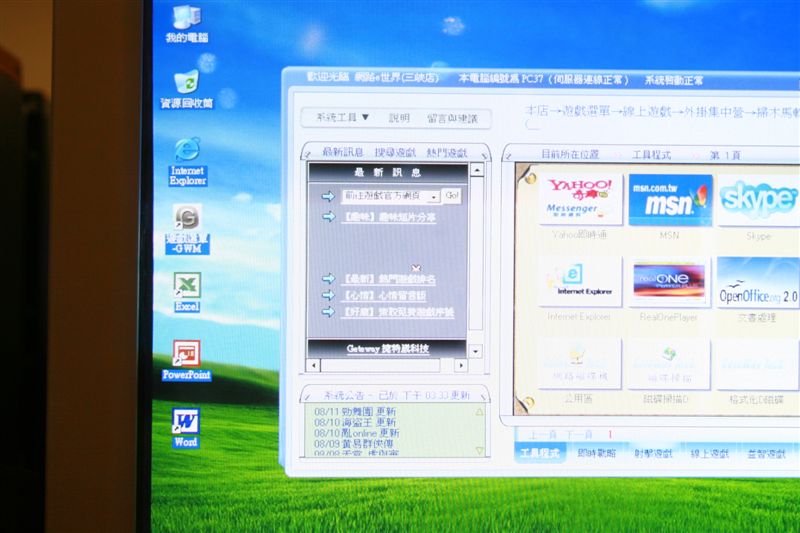Go to next page via 下一頁

coord(579,435)
